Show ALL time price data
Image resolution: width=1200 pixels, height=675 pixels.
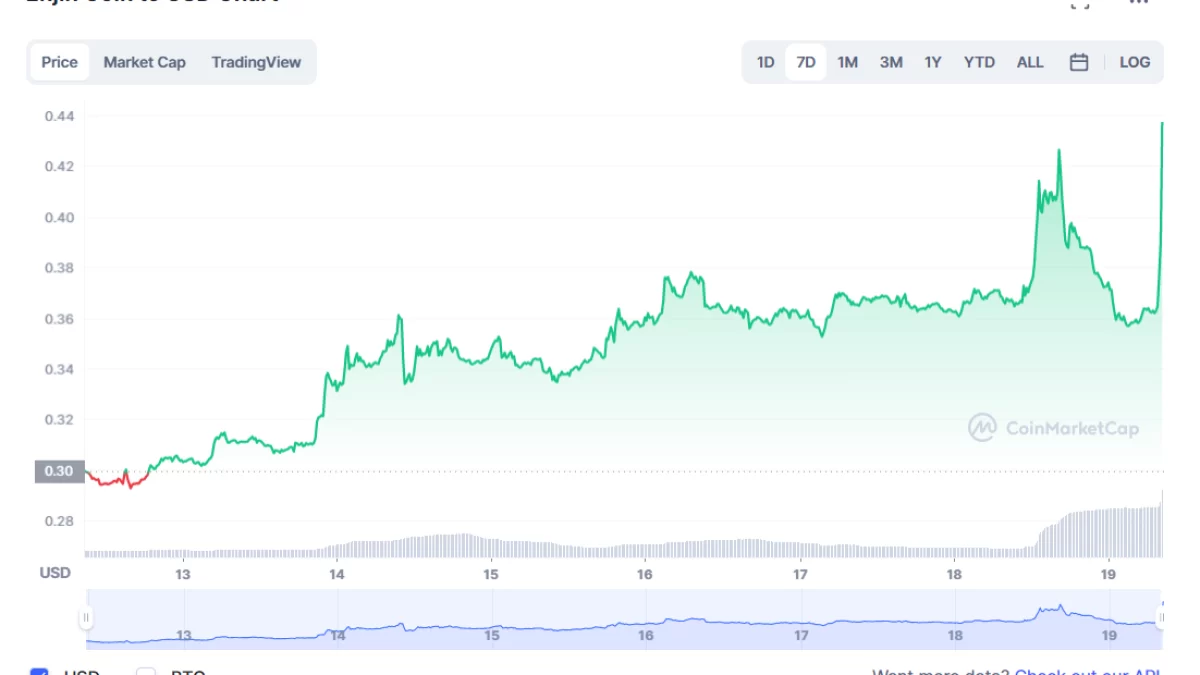click(1029, 62)
